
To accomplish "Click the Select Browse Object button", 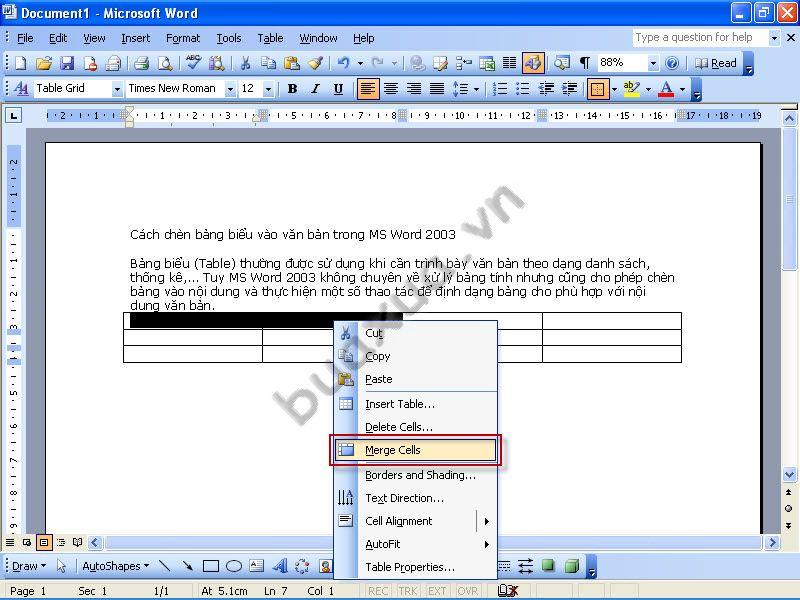I will [x=789, y=509].
